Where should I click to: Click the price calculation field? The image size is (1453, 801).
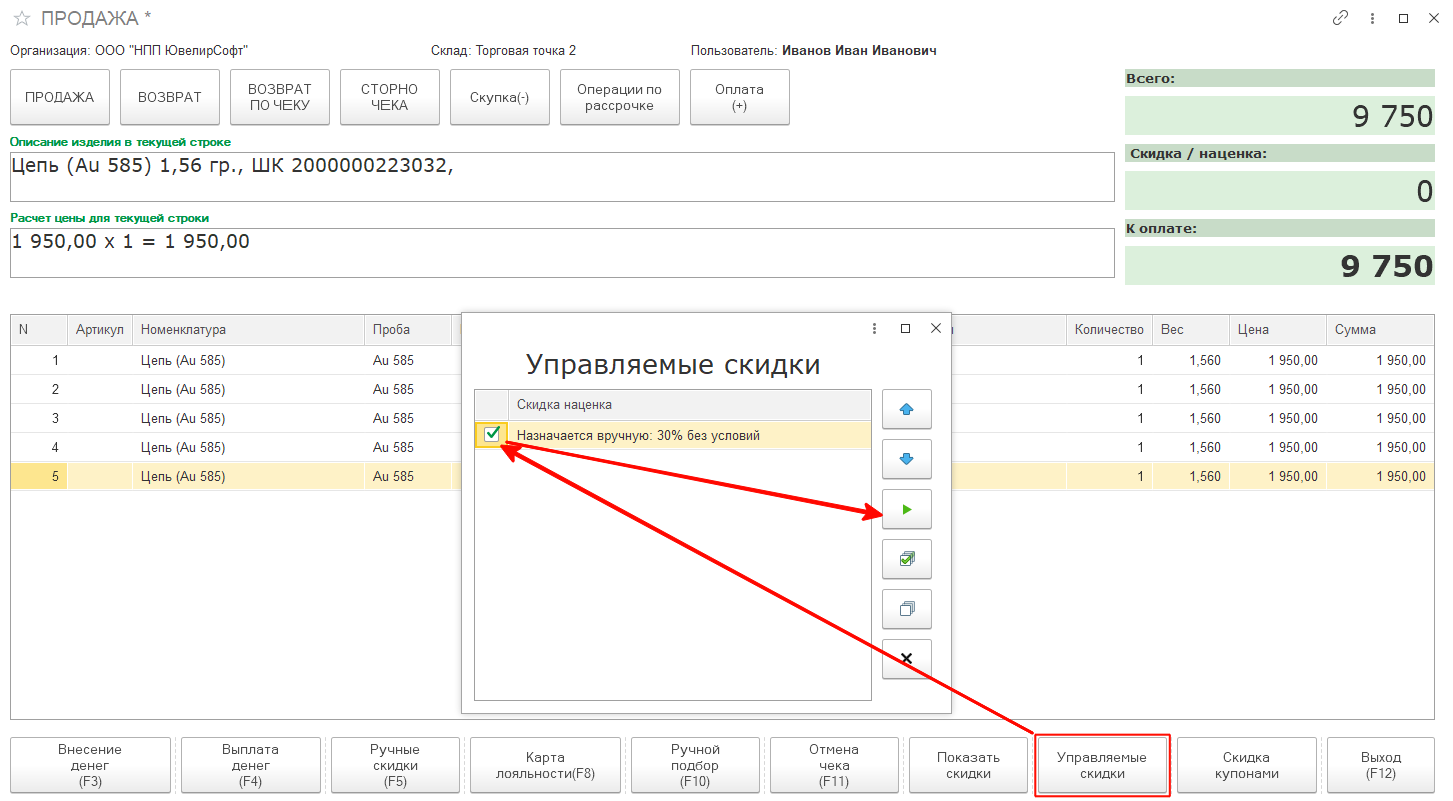(562, 253)
